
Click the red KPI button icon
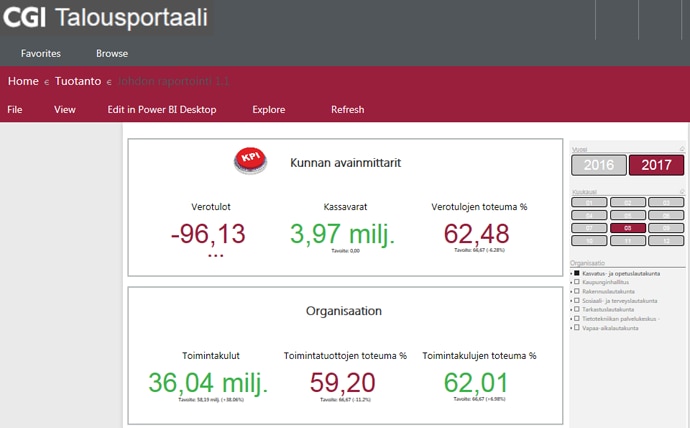[x=250, y=161]
